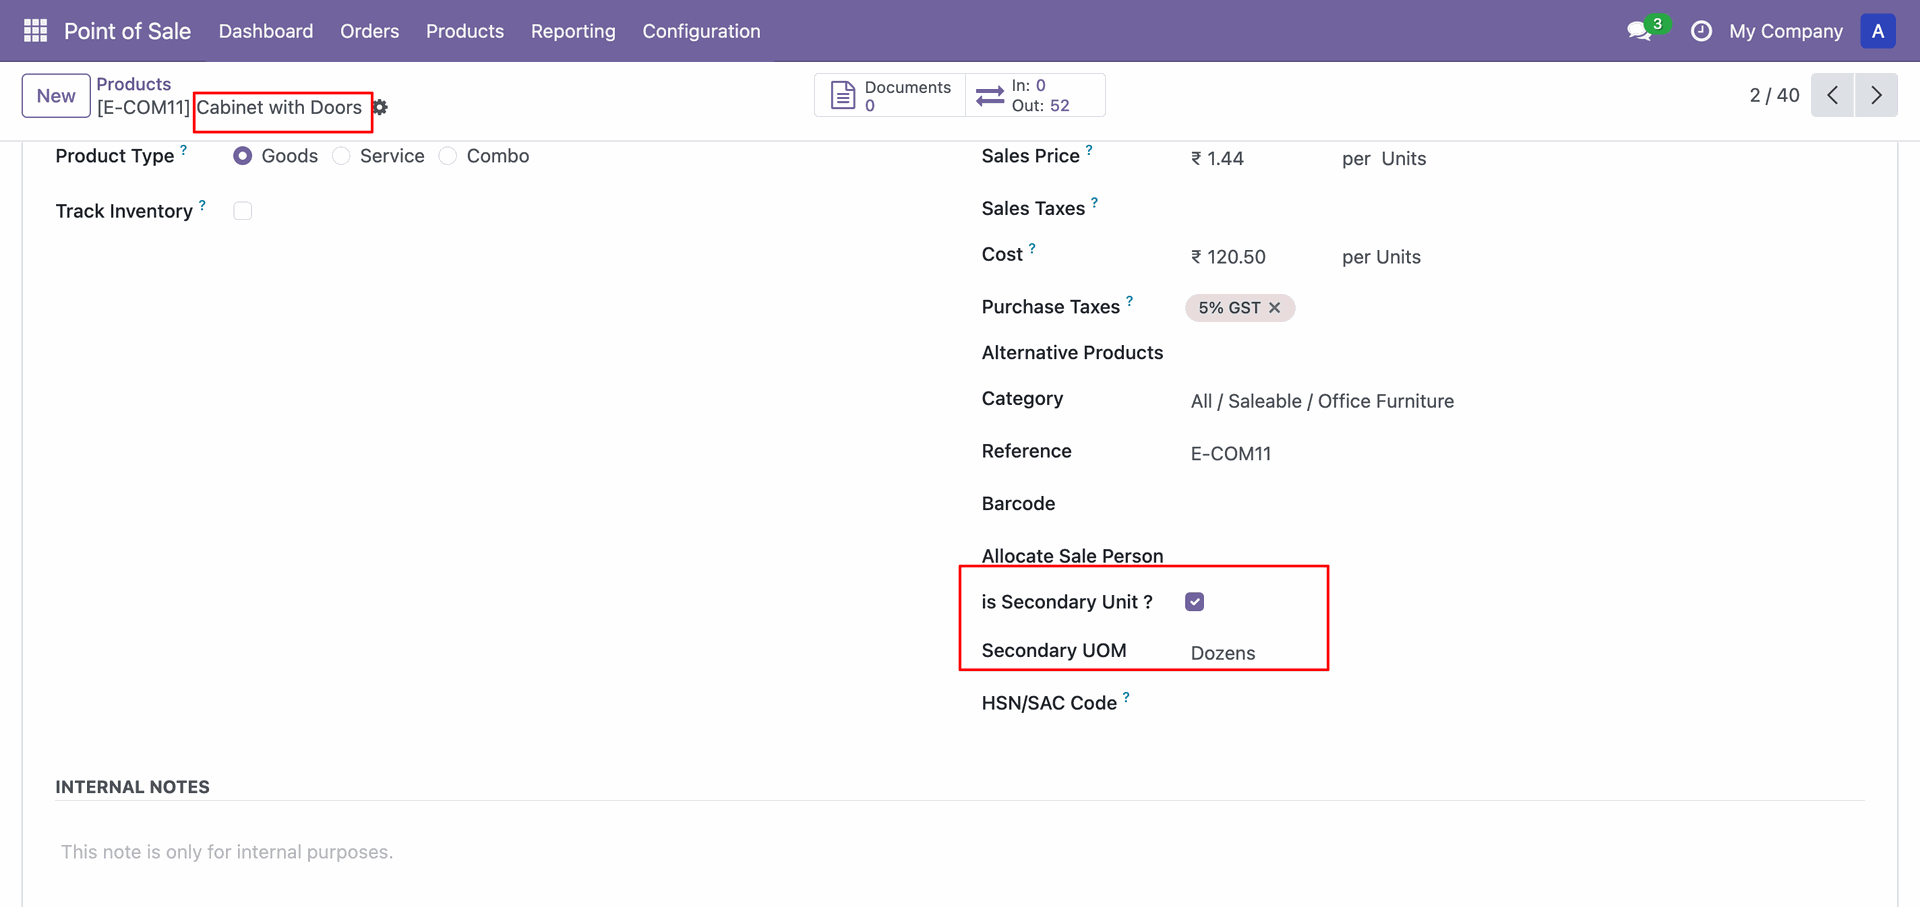
Task: Open the In/Out stock moves button
Action: click(x=1035, y=96)
